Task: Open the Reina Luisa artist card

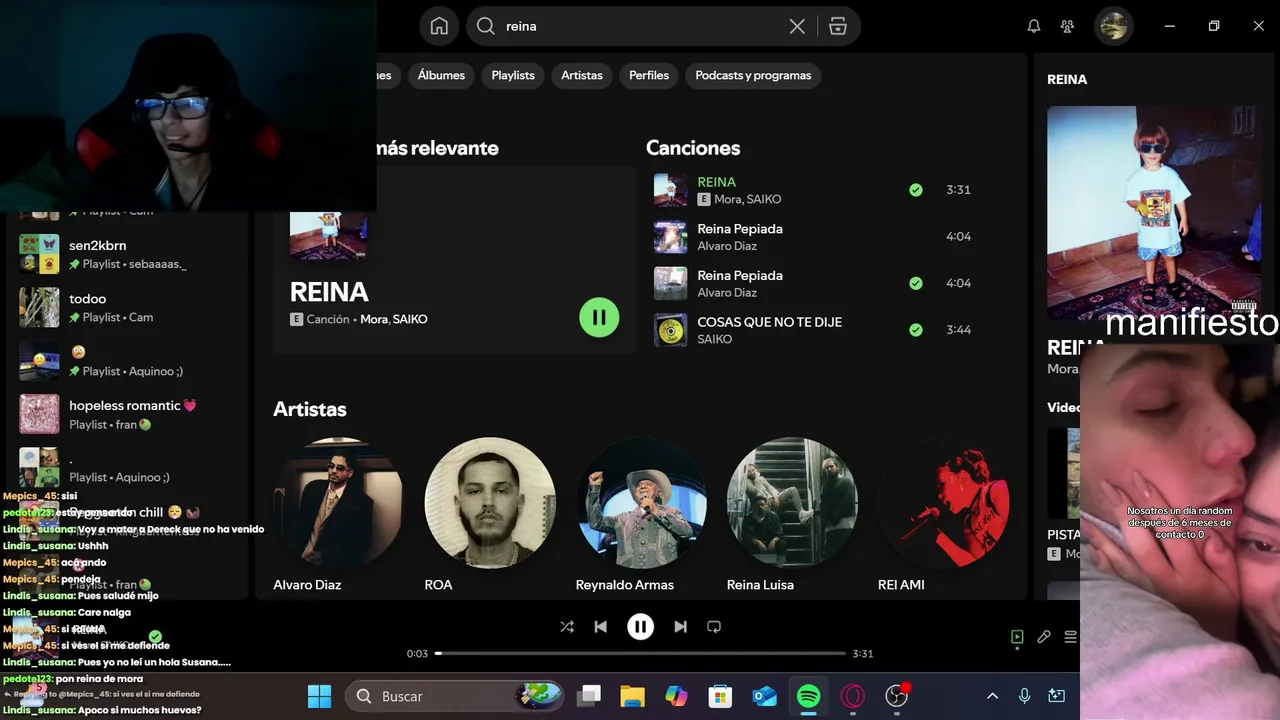Action: click(792, 513)
